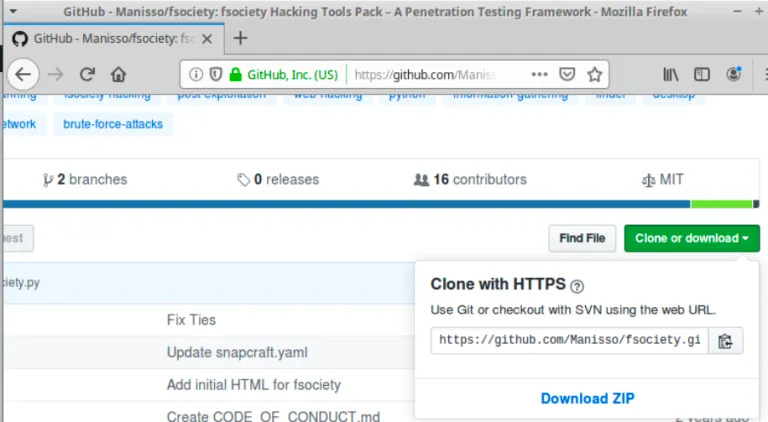Show tracking protection shield info
Image resolution: width=768 pixels, height=422 pixels.
tap(216, 74)
